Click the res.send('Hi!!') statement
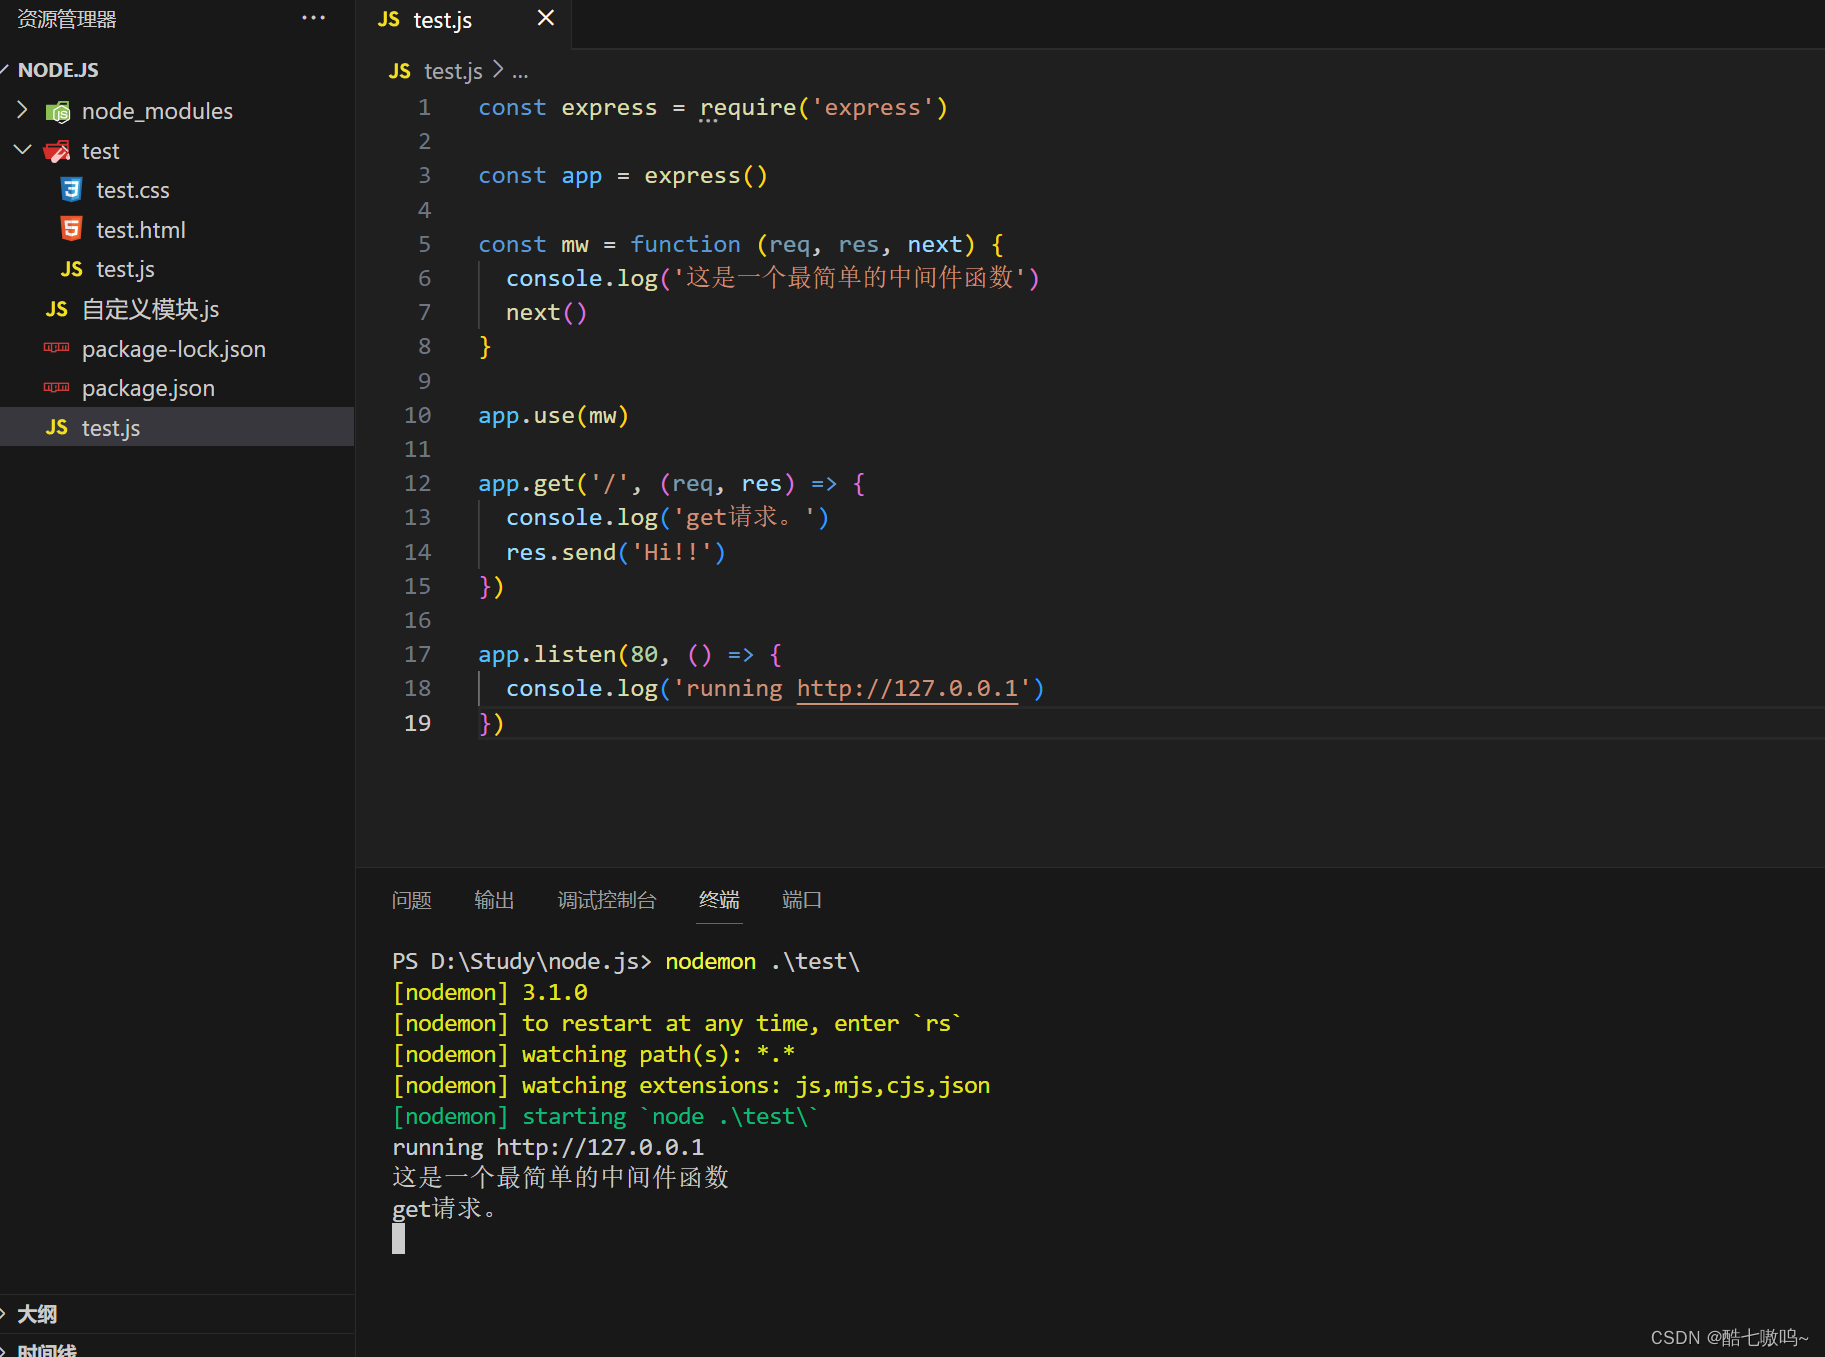This screenshot has height=1357, width=1825. 616,553
